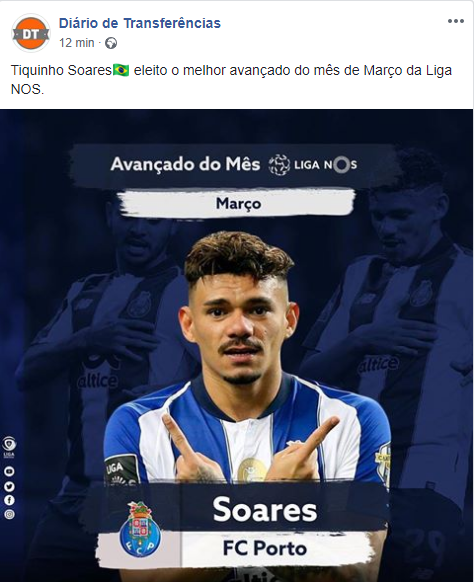Click the FC Porto club crest

pyautogui.click(x=140, y=529)
